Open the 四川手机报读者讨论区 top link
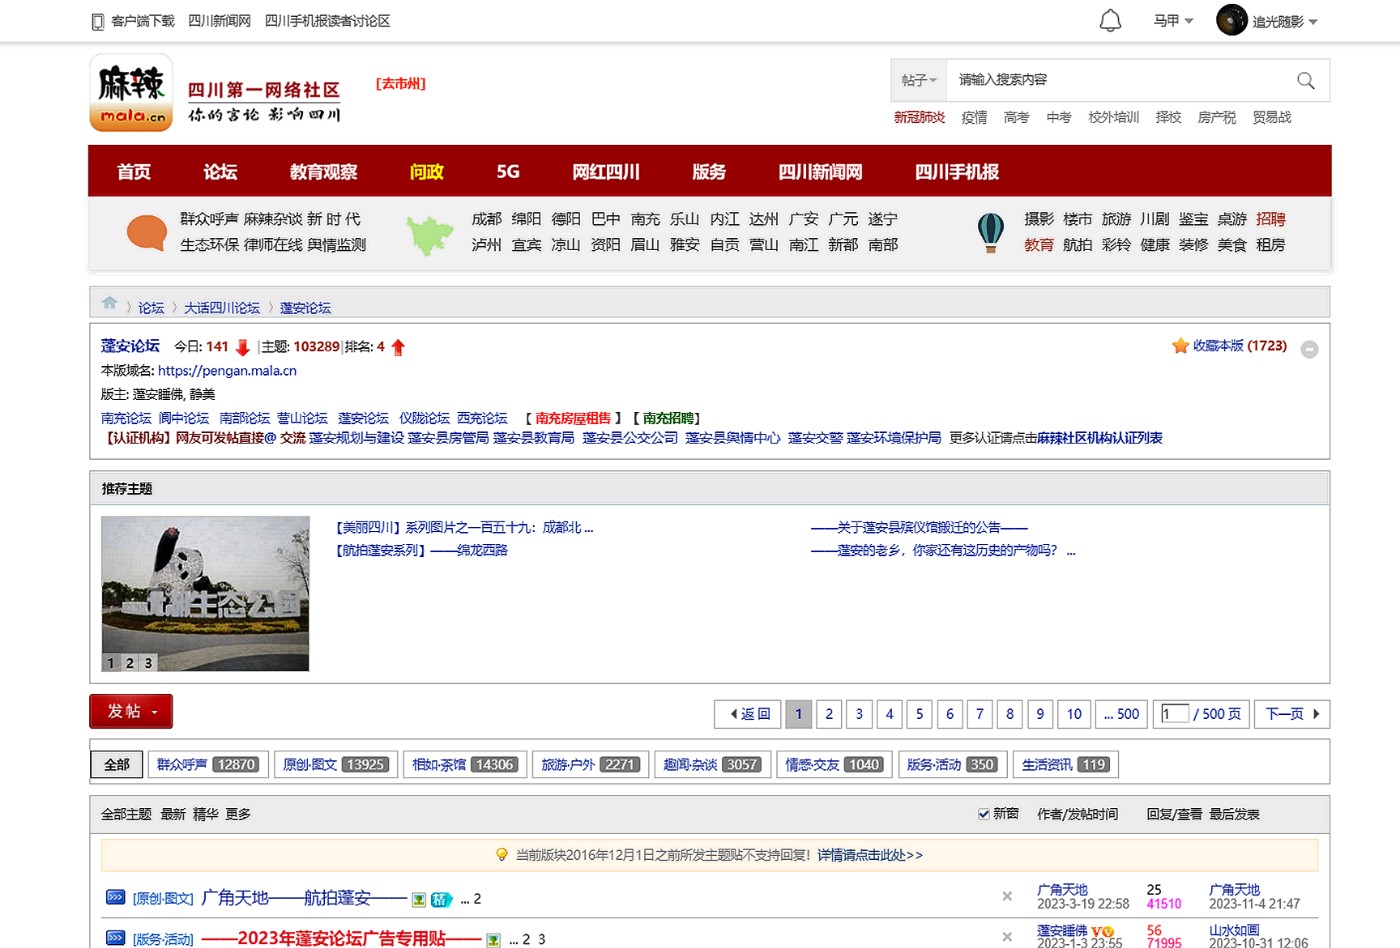1400x948 pixels. coord(327,21)
